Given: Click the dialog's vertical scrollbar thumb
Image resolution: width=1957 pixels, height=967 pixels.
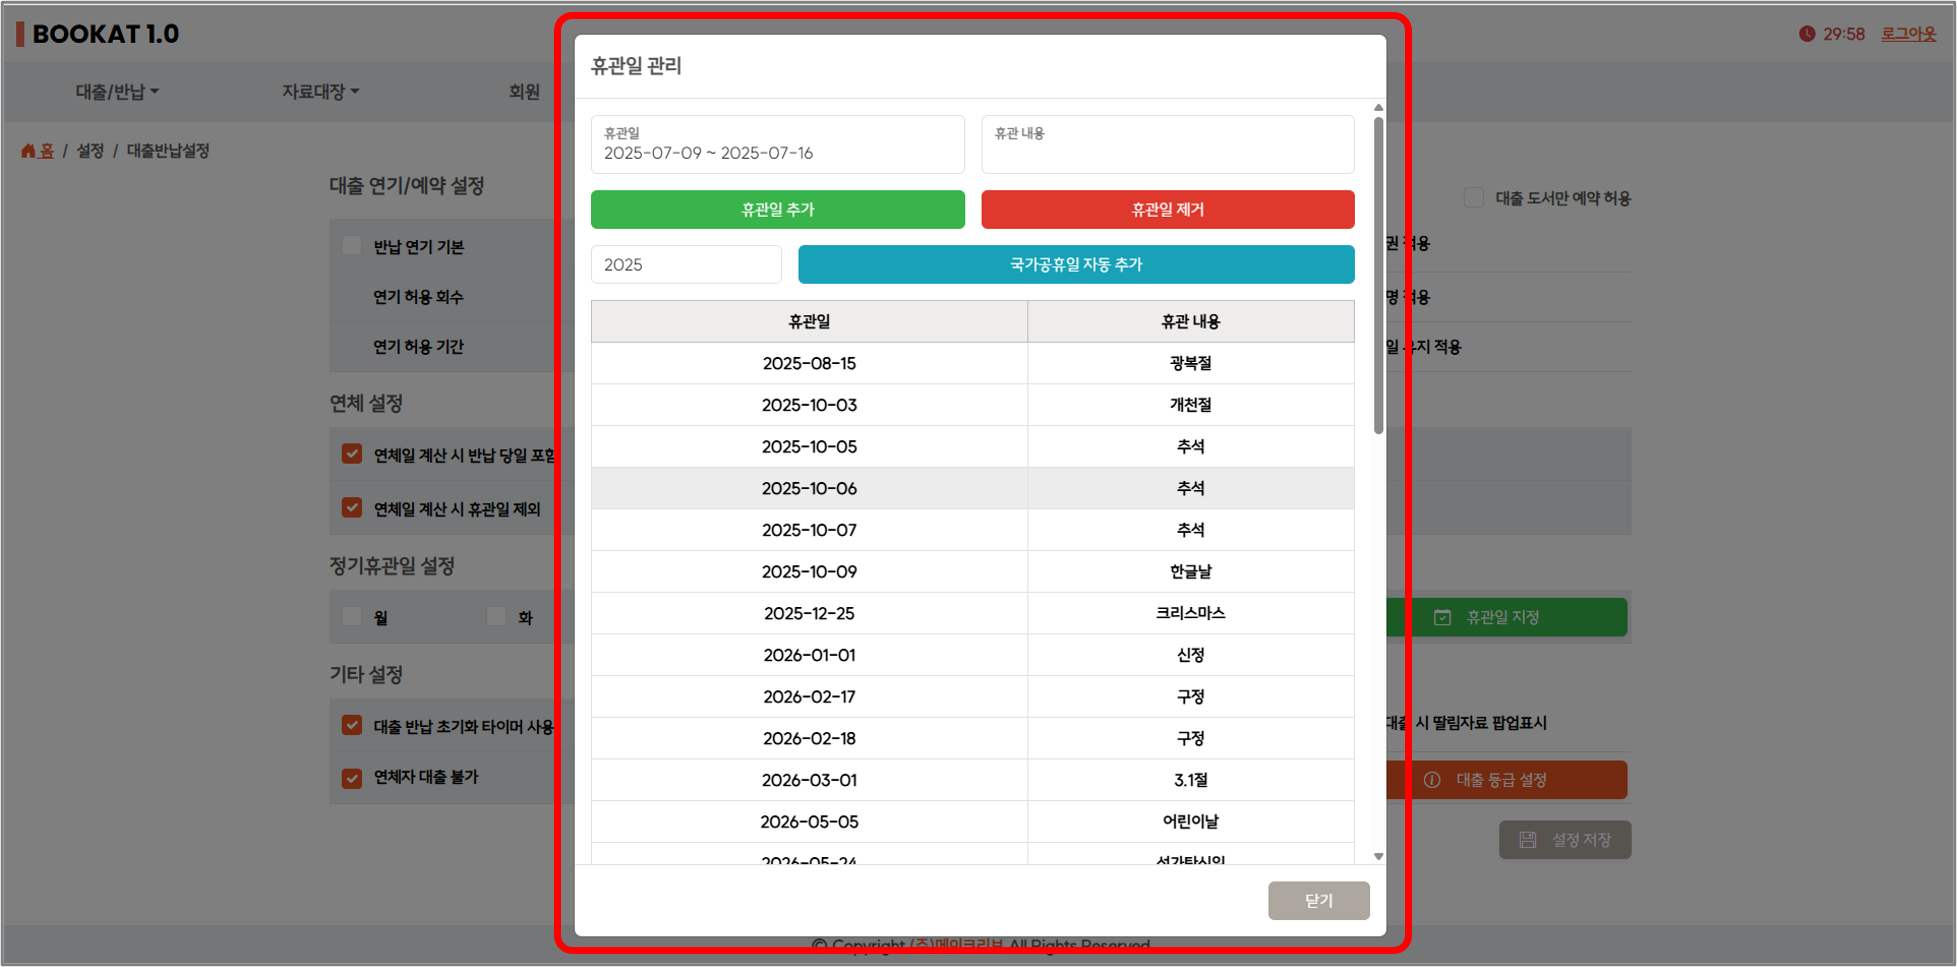Looking at the screenshot, I should point(1378,275).
